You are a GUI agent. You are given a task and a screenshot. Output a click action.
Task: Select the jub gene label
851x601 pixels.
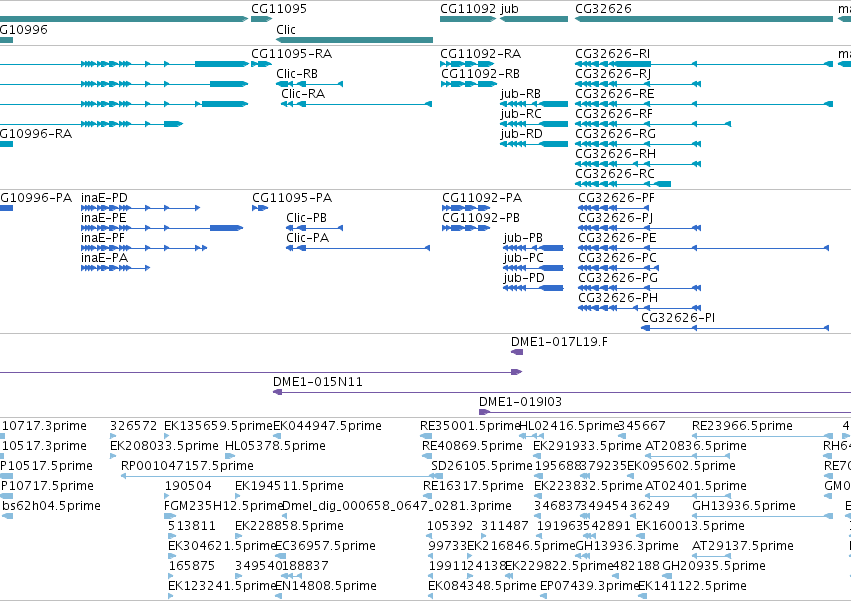pos(510,9)
